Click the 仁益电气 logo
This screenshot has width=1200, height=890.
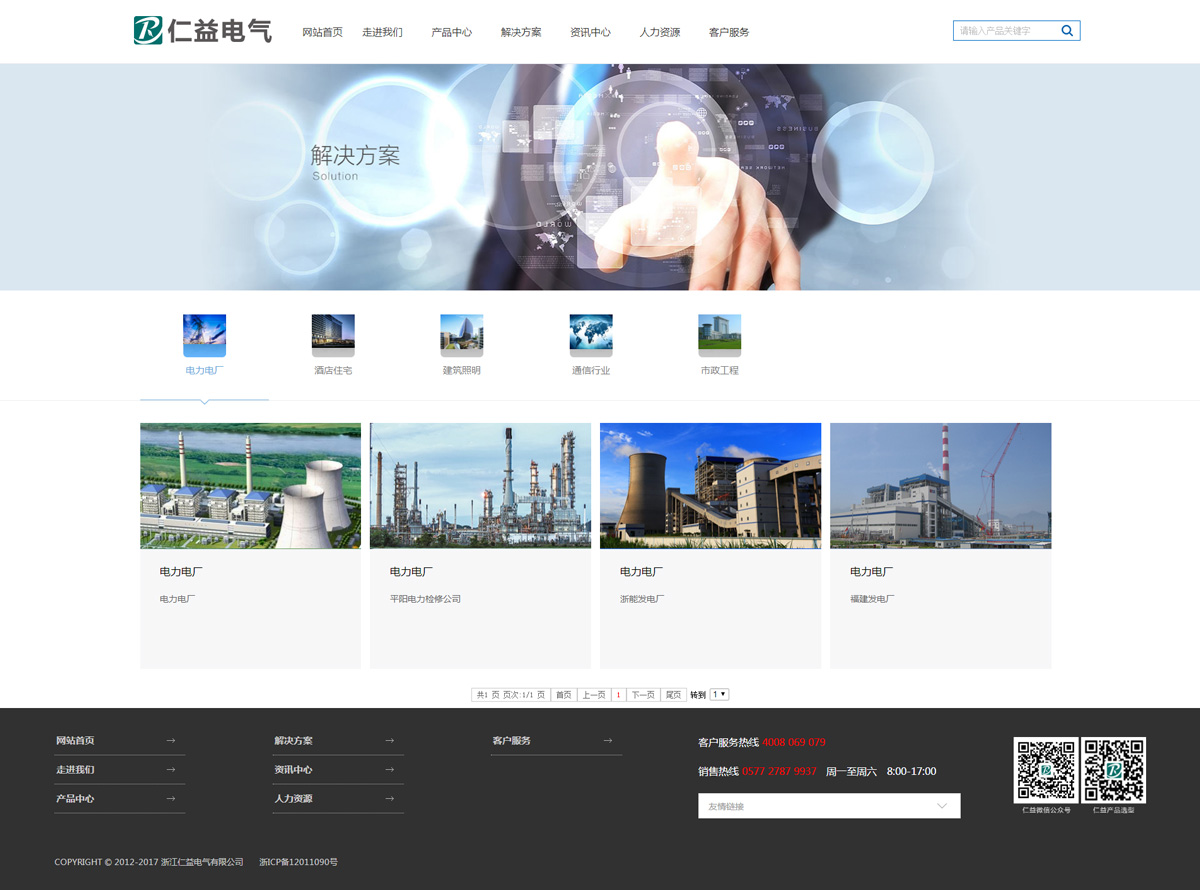coord(203,31)
